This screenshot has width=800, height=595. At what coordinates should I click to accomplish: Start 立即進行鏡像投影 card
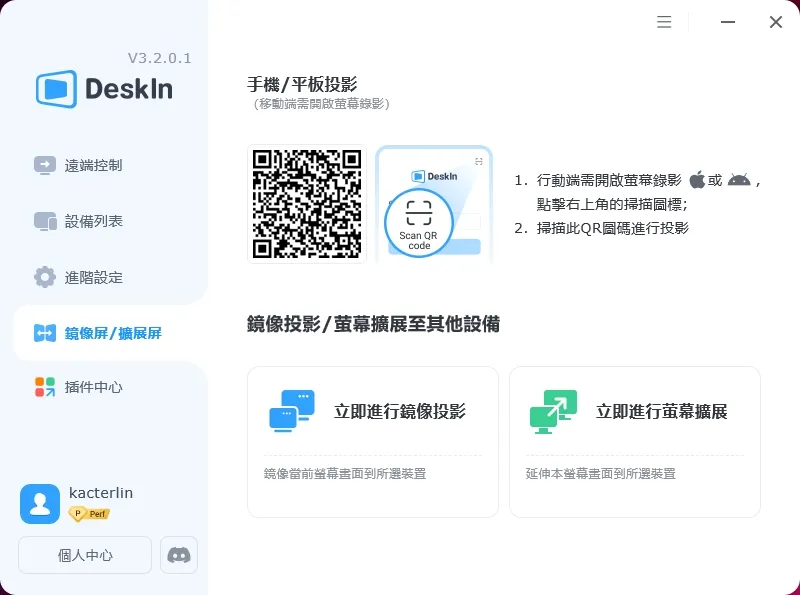(x=373, y=442)
